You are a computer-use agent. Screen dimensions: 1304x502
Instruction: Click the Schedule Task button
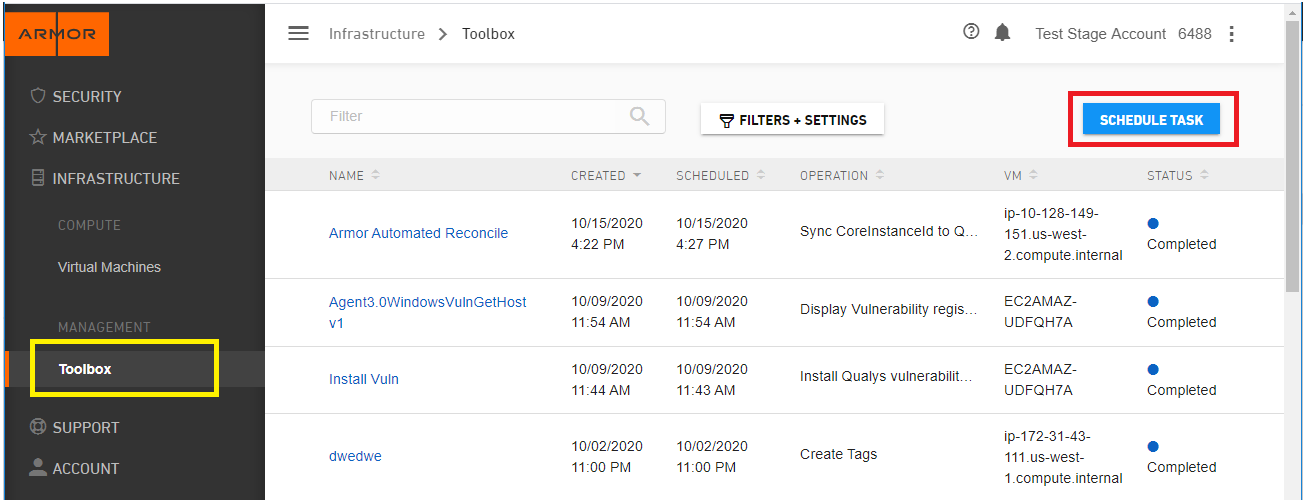1152,120
